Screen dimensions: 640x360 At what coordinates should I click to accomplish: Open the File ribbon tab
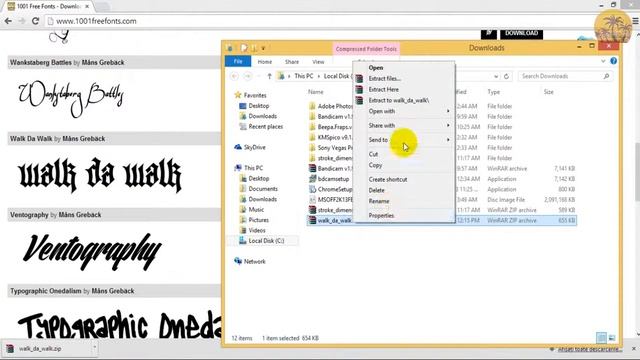click(x=238, y=61)
